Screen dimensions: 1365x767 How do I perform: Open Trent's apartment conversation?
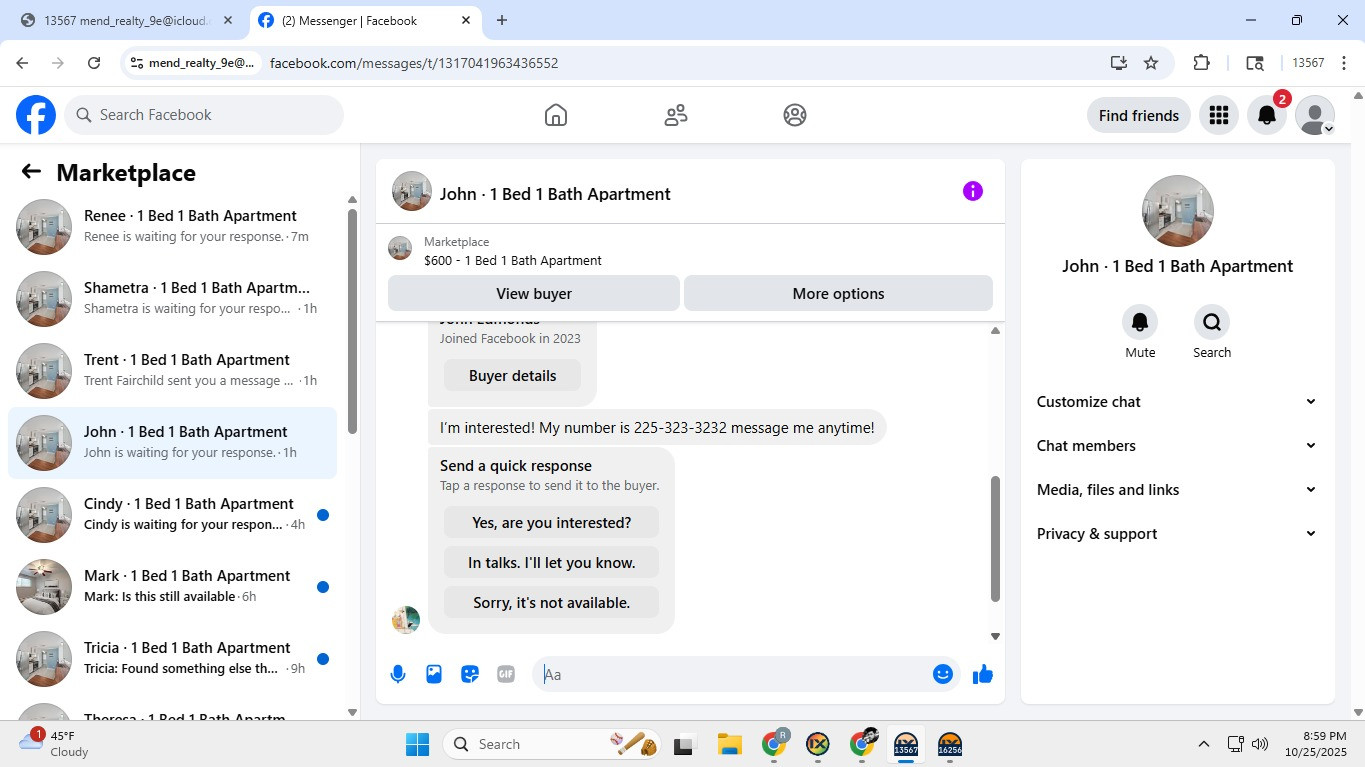173,371
